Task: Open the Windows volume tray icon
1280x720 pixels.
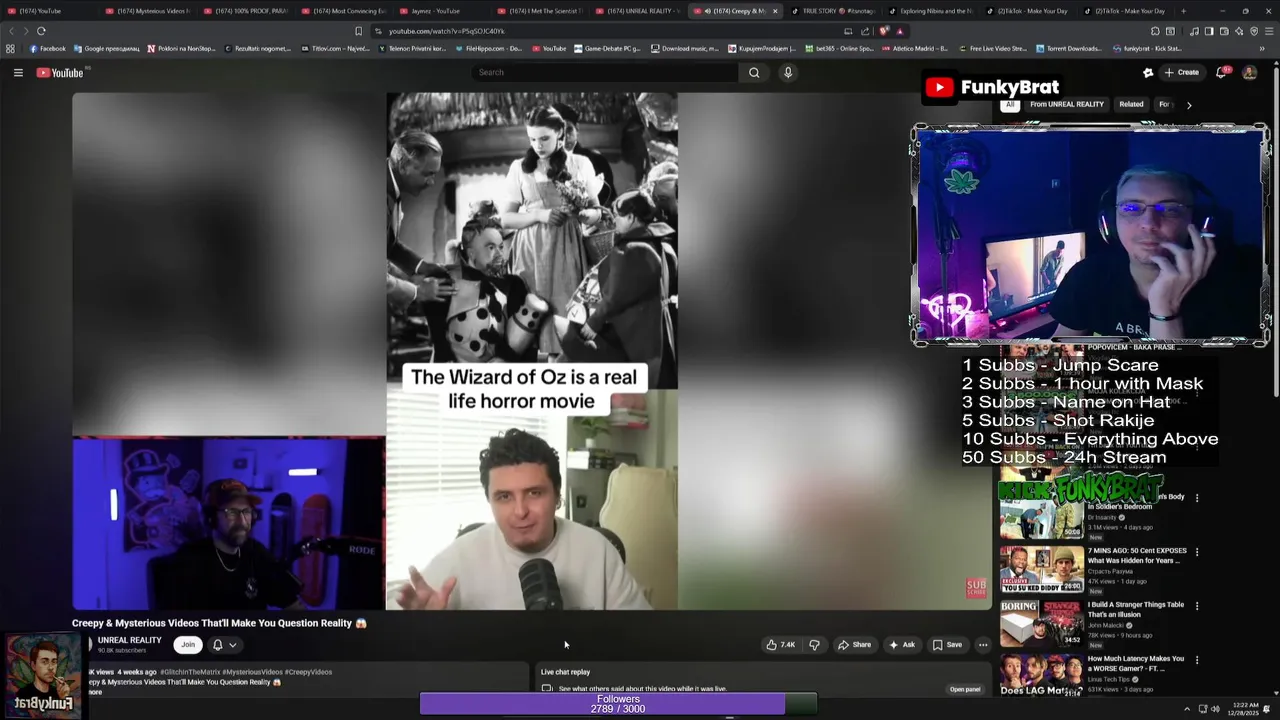Action: (1215, 709)
